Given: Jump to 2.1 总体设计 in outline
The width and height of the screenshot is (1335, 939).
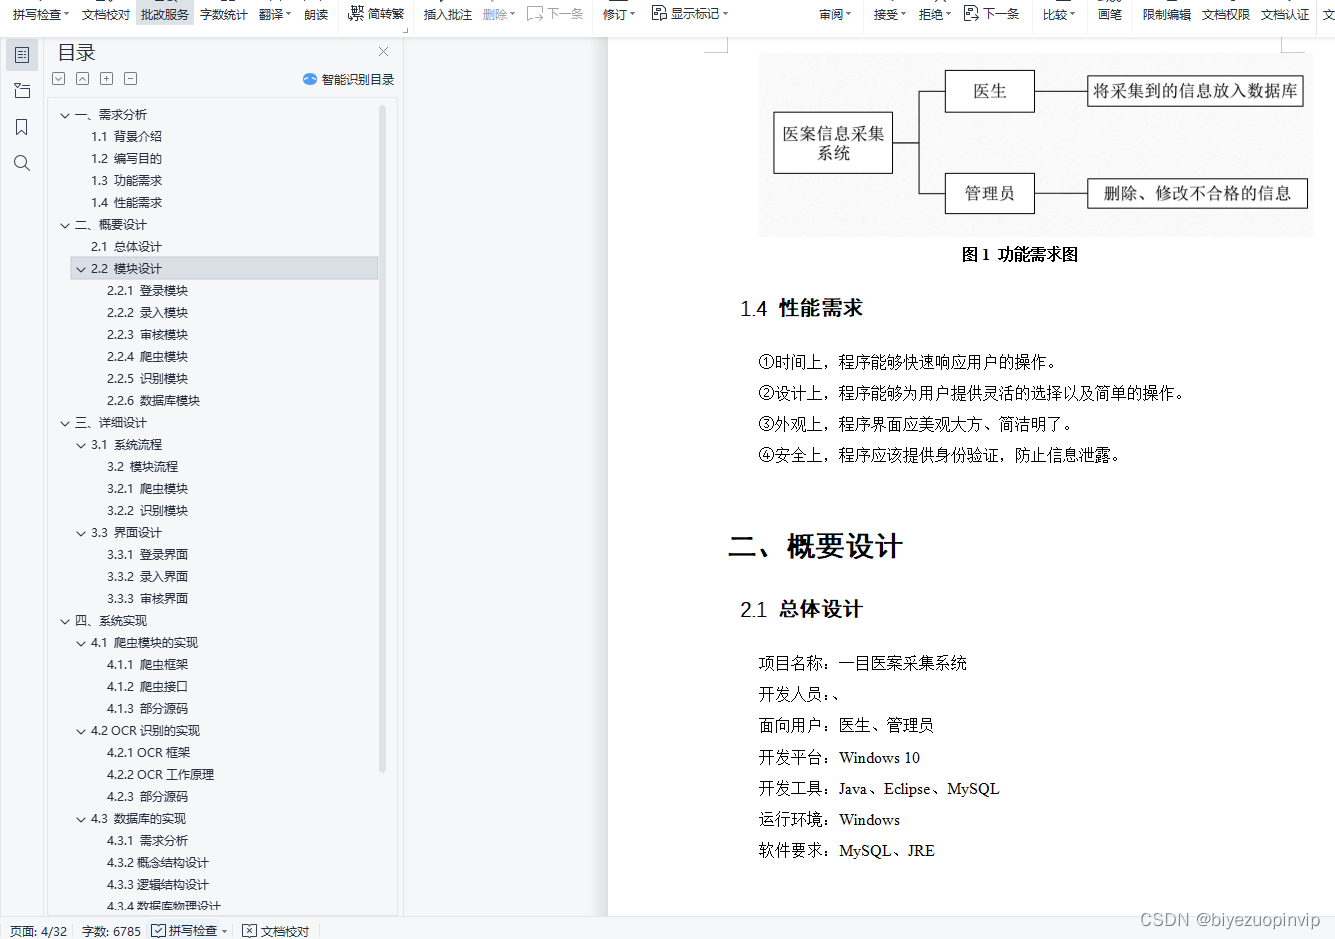Looking at the screenshot, I should [126, 247].
